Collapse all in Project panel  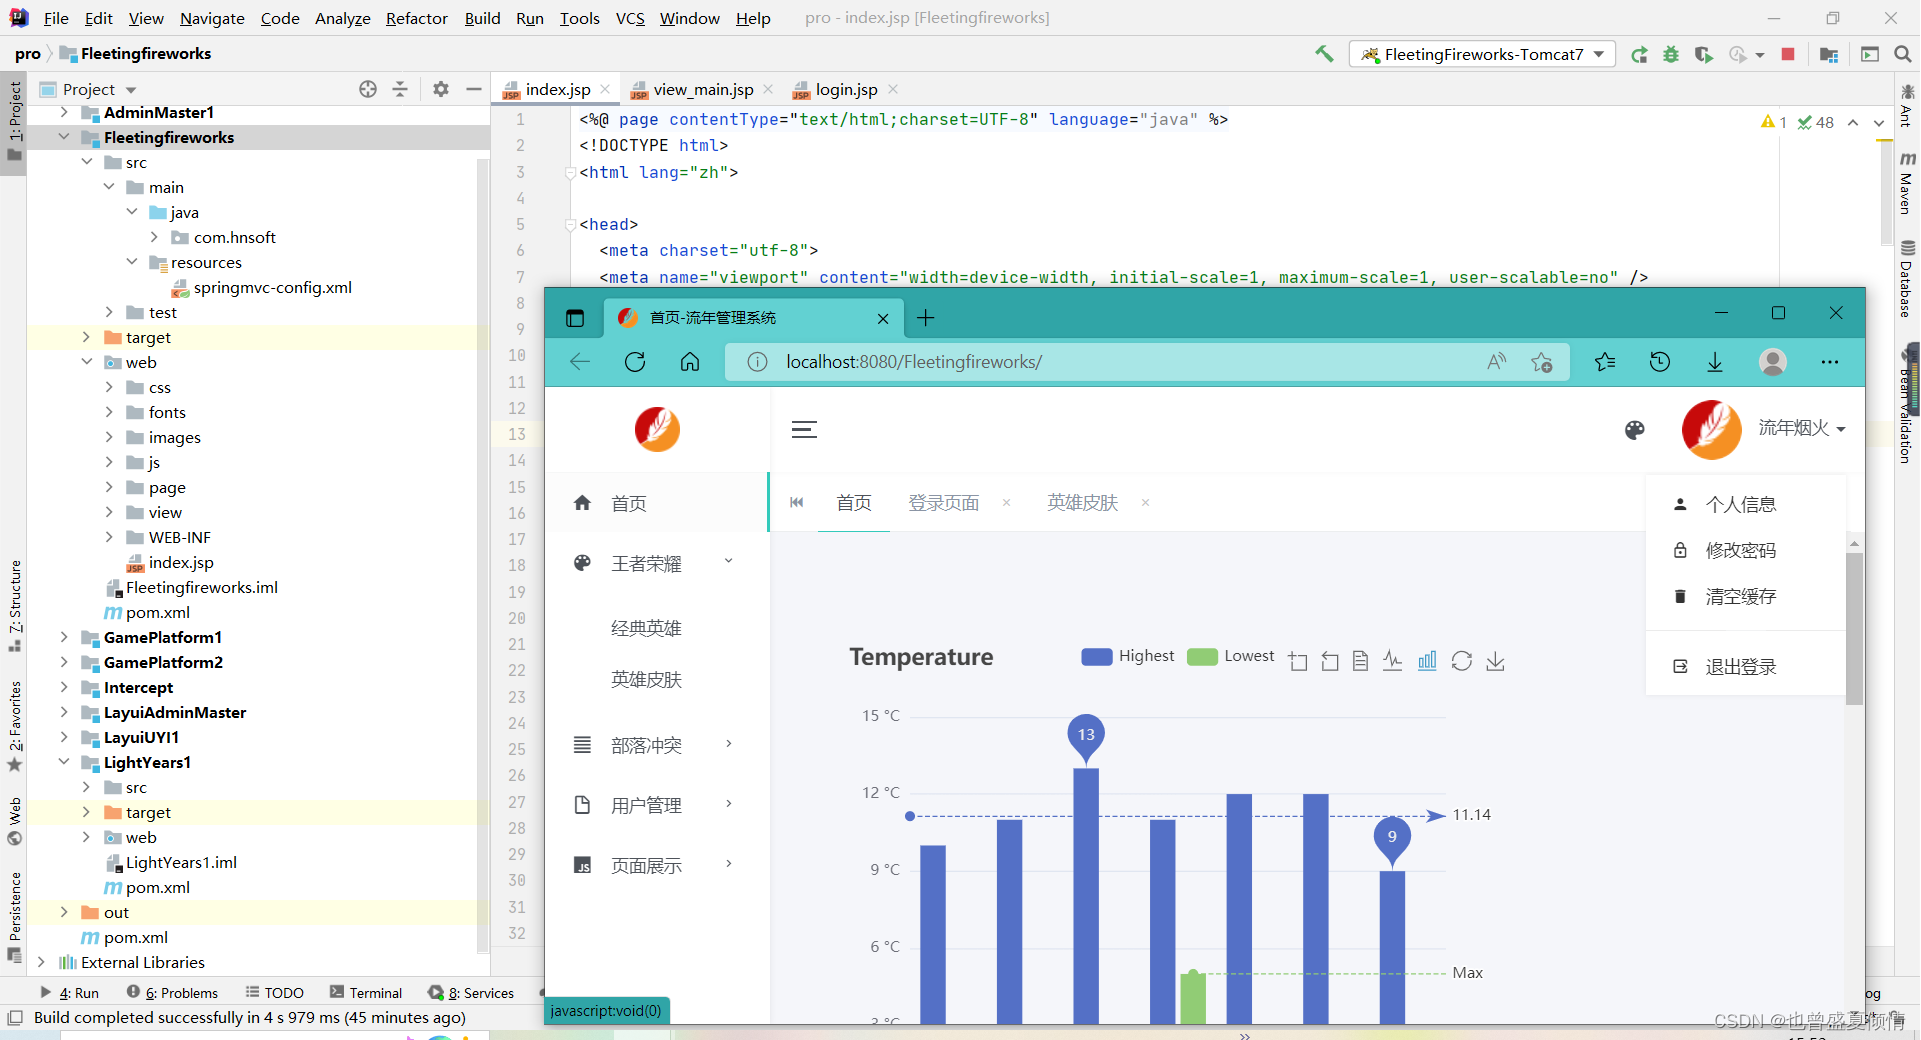400,89
